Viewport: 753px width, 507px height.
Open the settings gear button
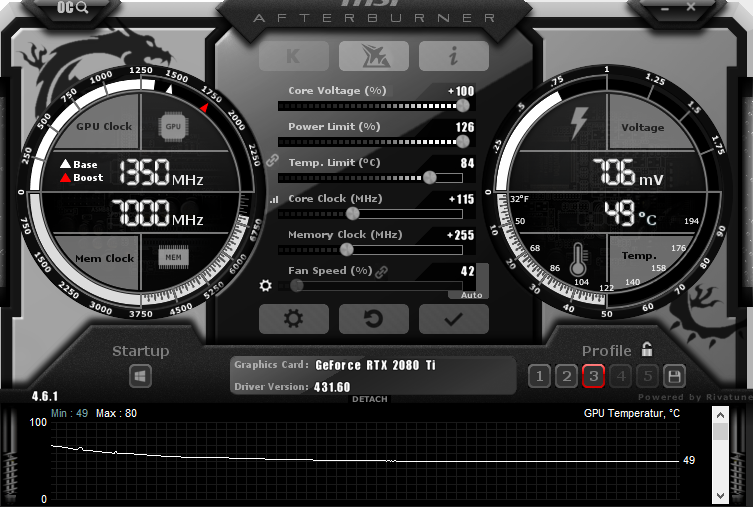[x=293, y=319]
